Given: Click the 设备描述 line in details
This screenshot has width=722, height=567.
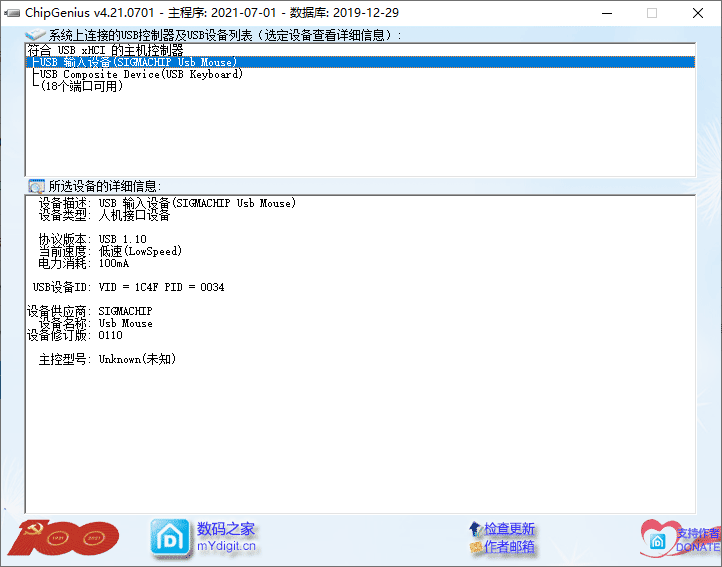Looking at the screenshot, I should point(167,203).
